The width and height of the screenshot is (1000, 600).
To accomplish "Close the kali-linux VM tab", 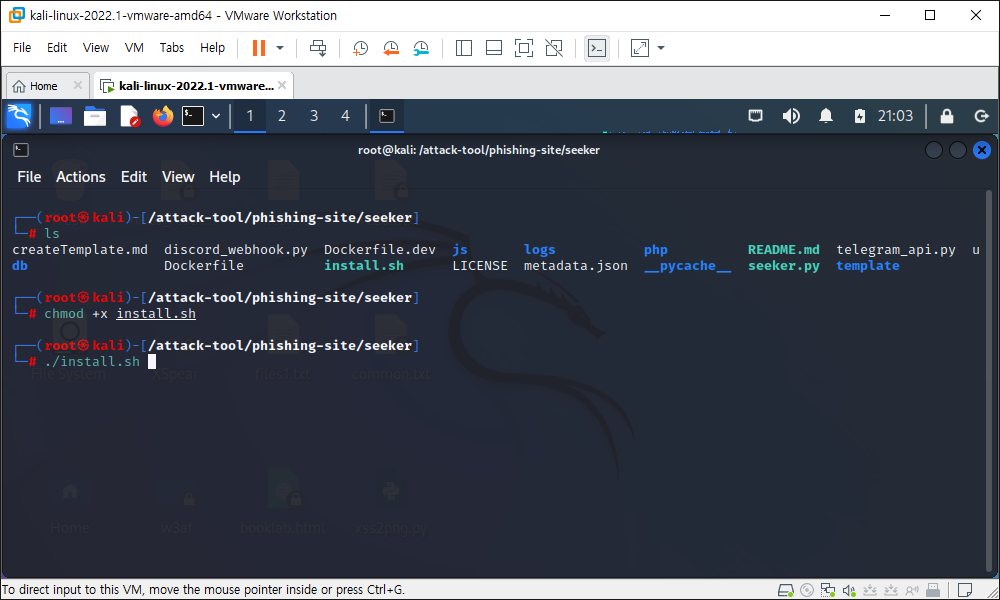I will tap(282, 85).
